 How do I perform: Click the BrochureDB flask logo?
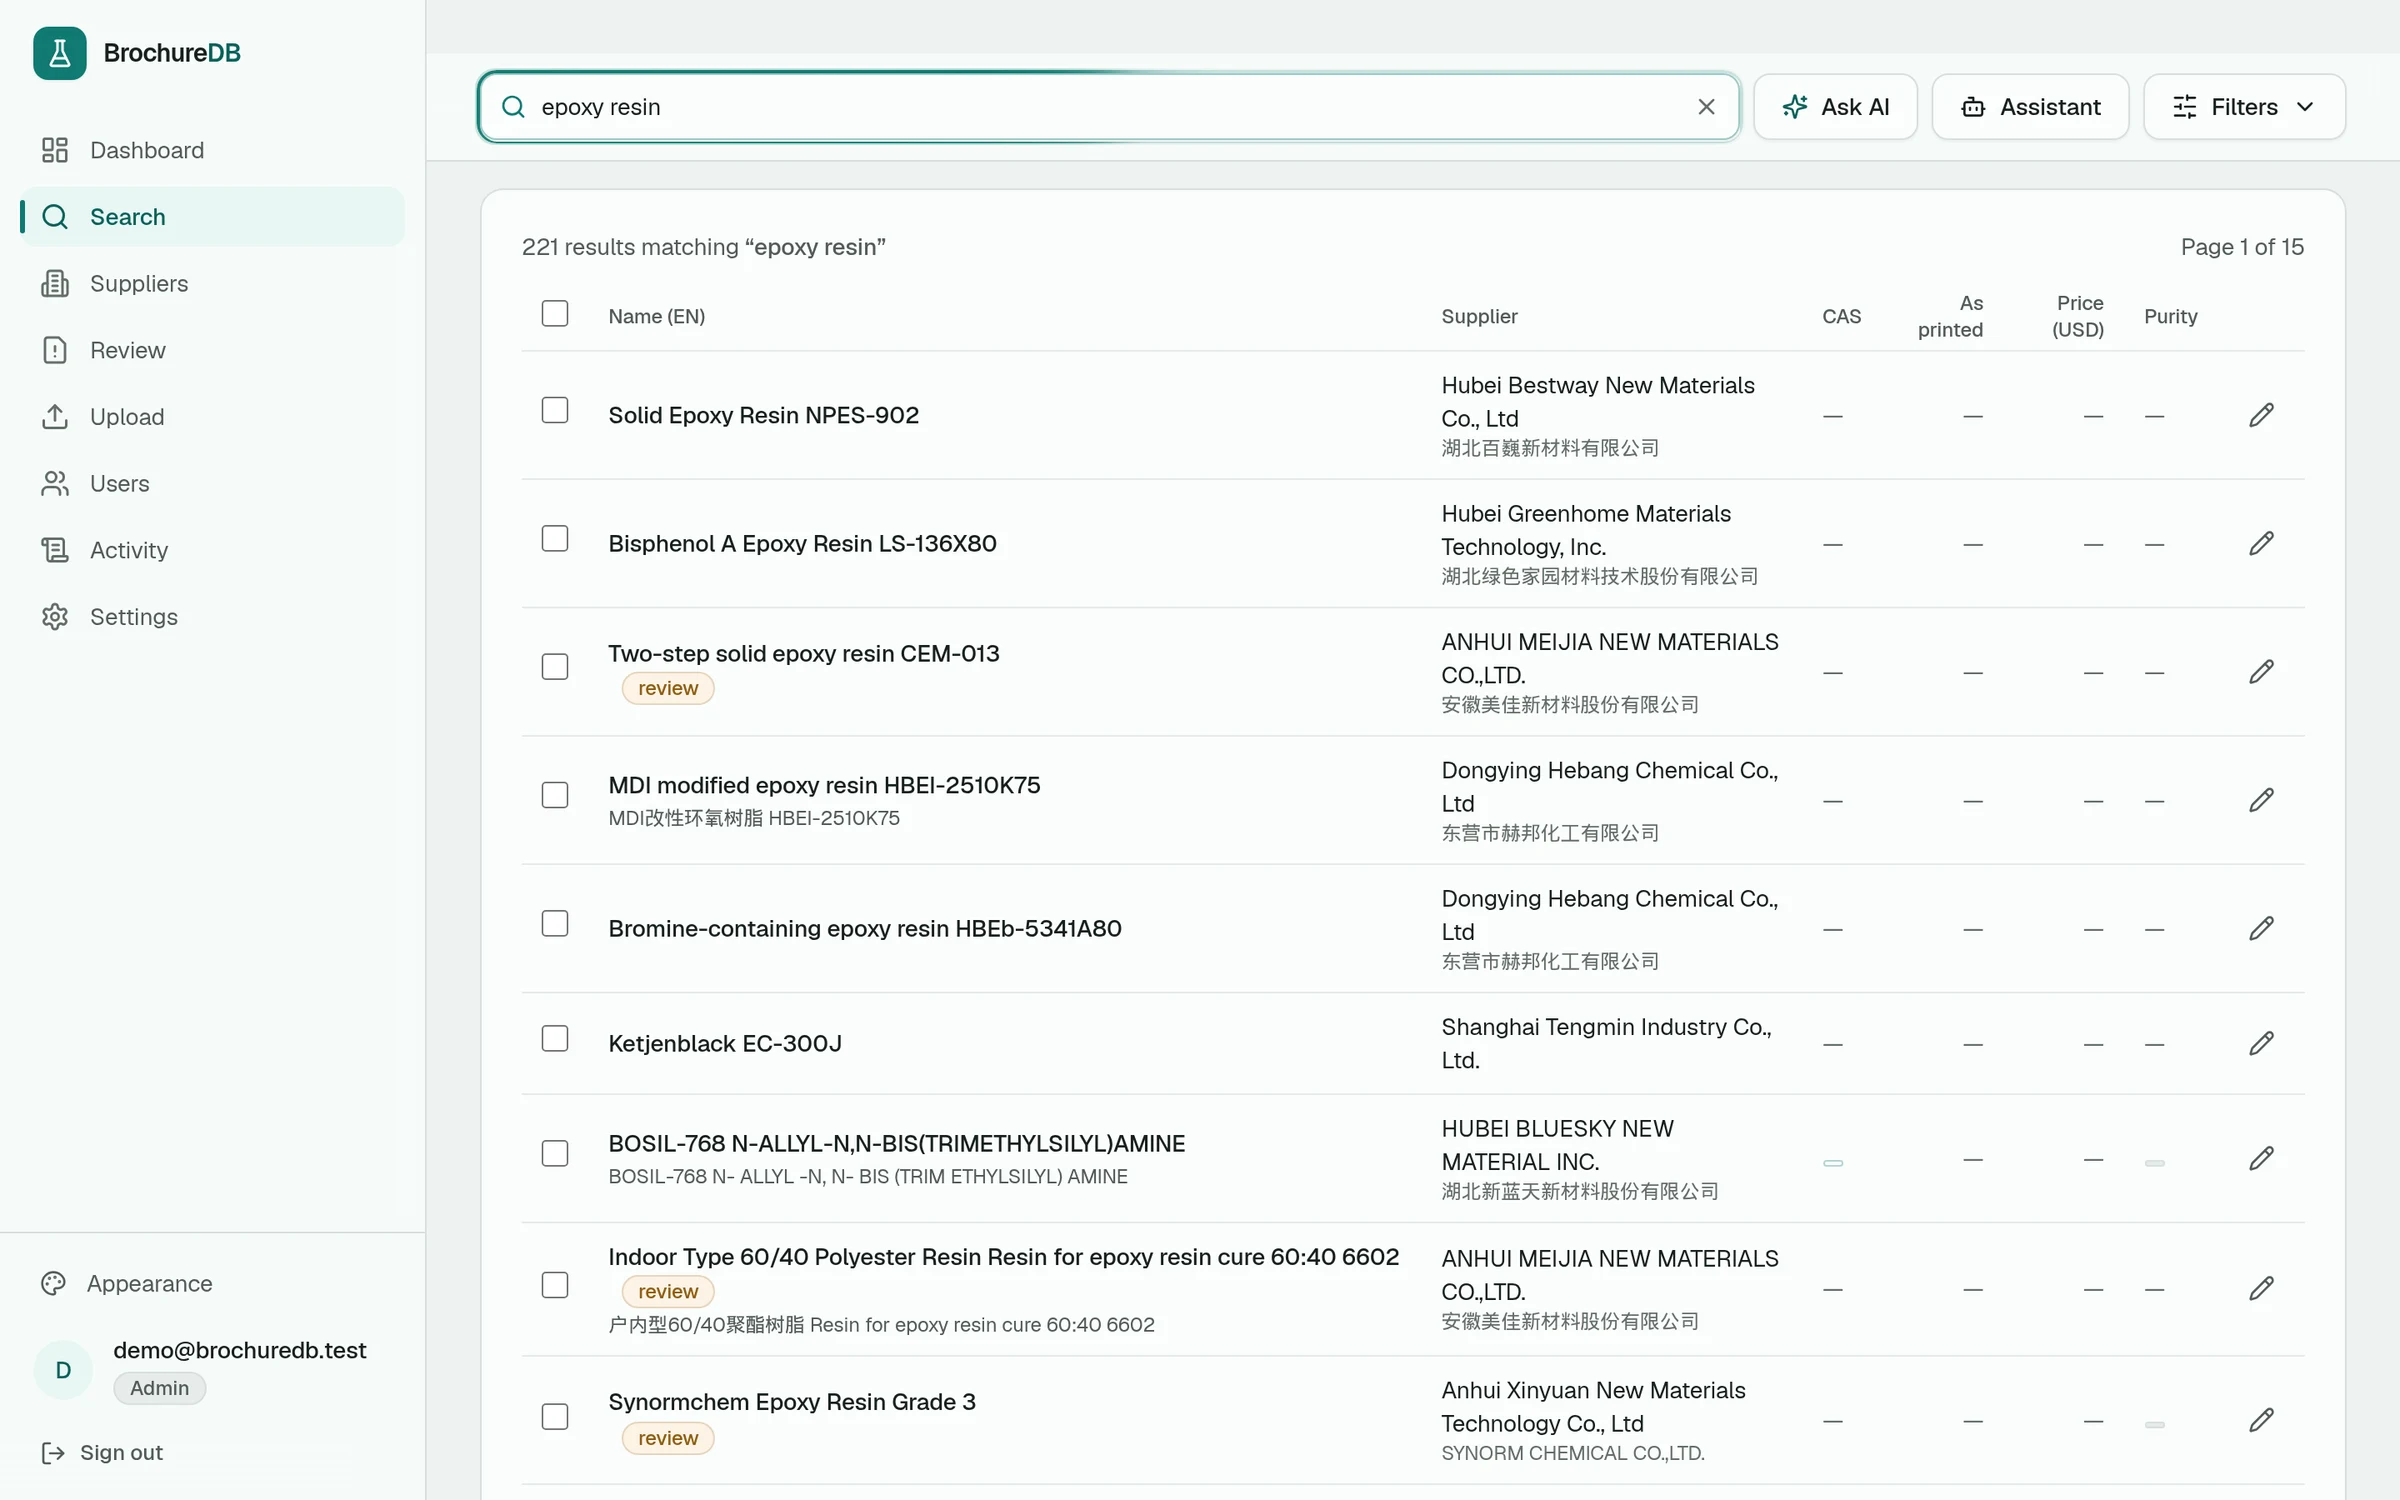click(x=60, y=53)
